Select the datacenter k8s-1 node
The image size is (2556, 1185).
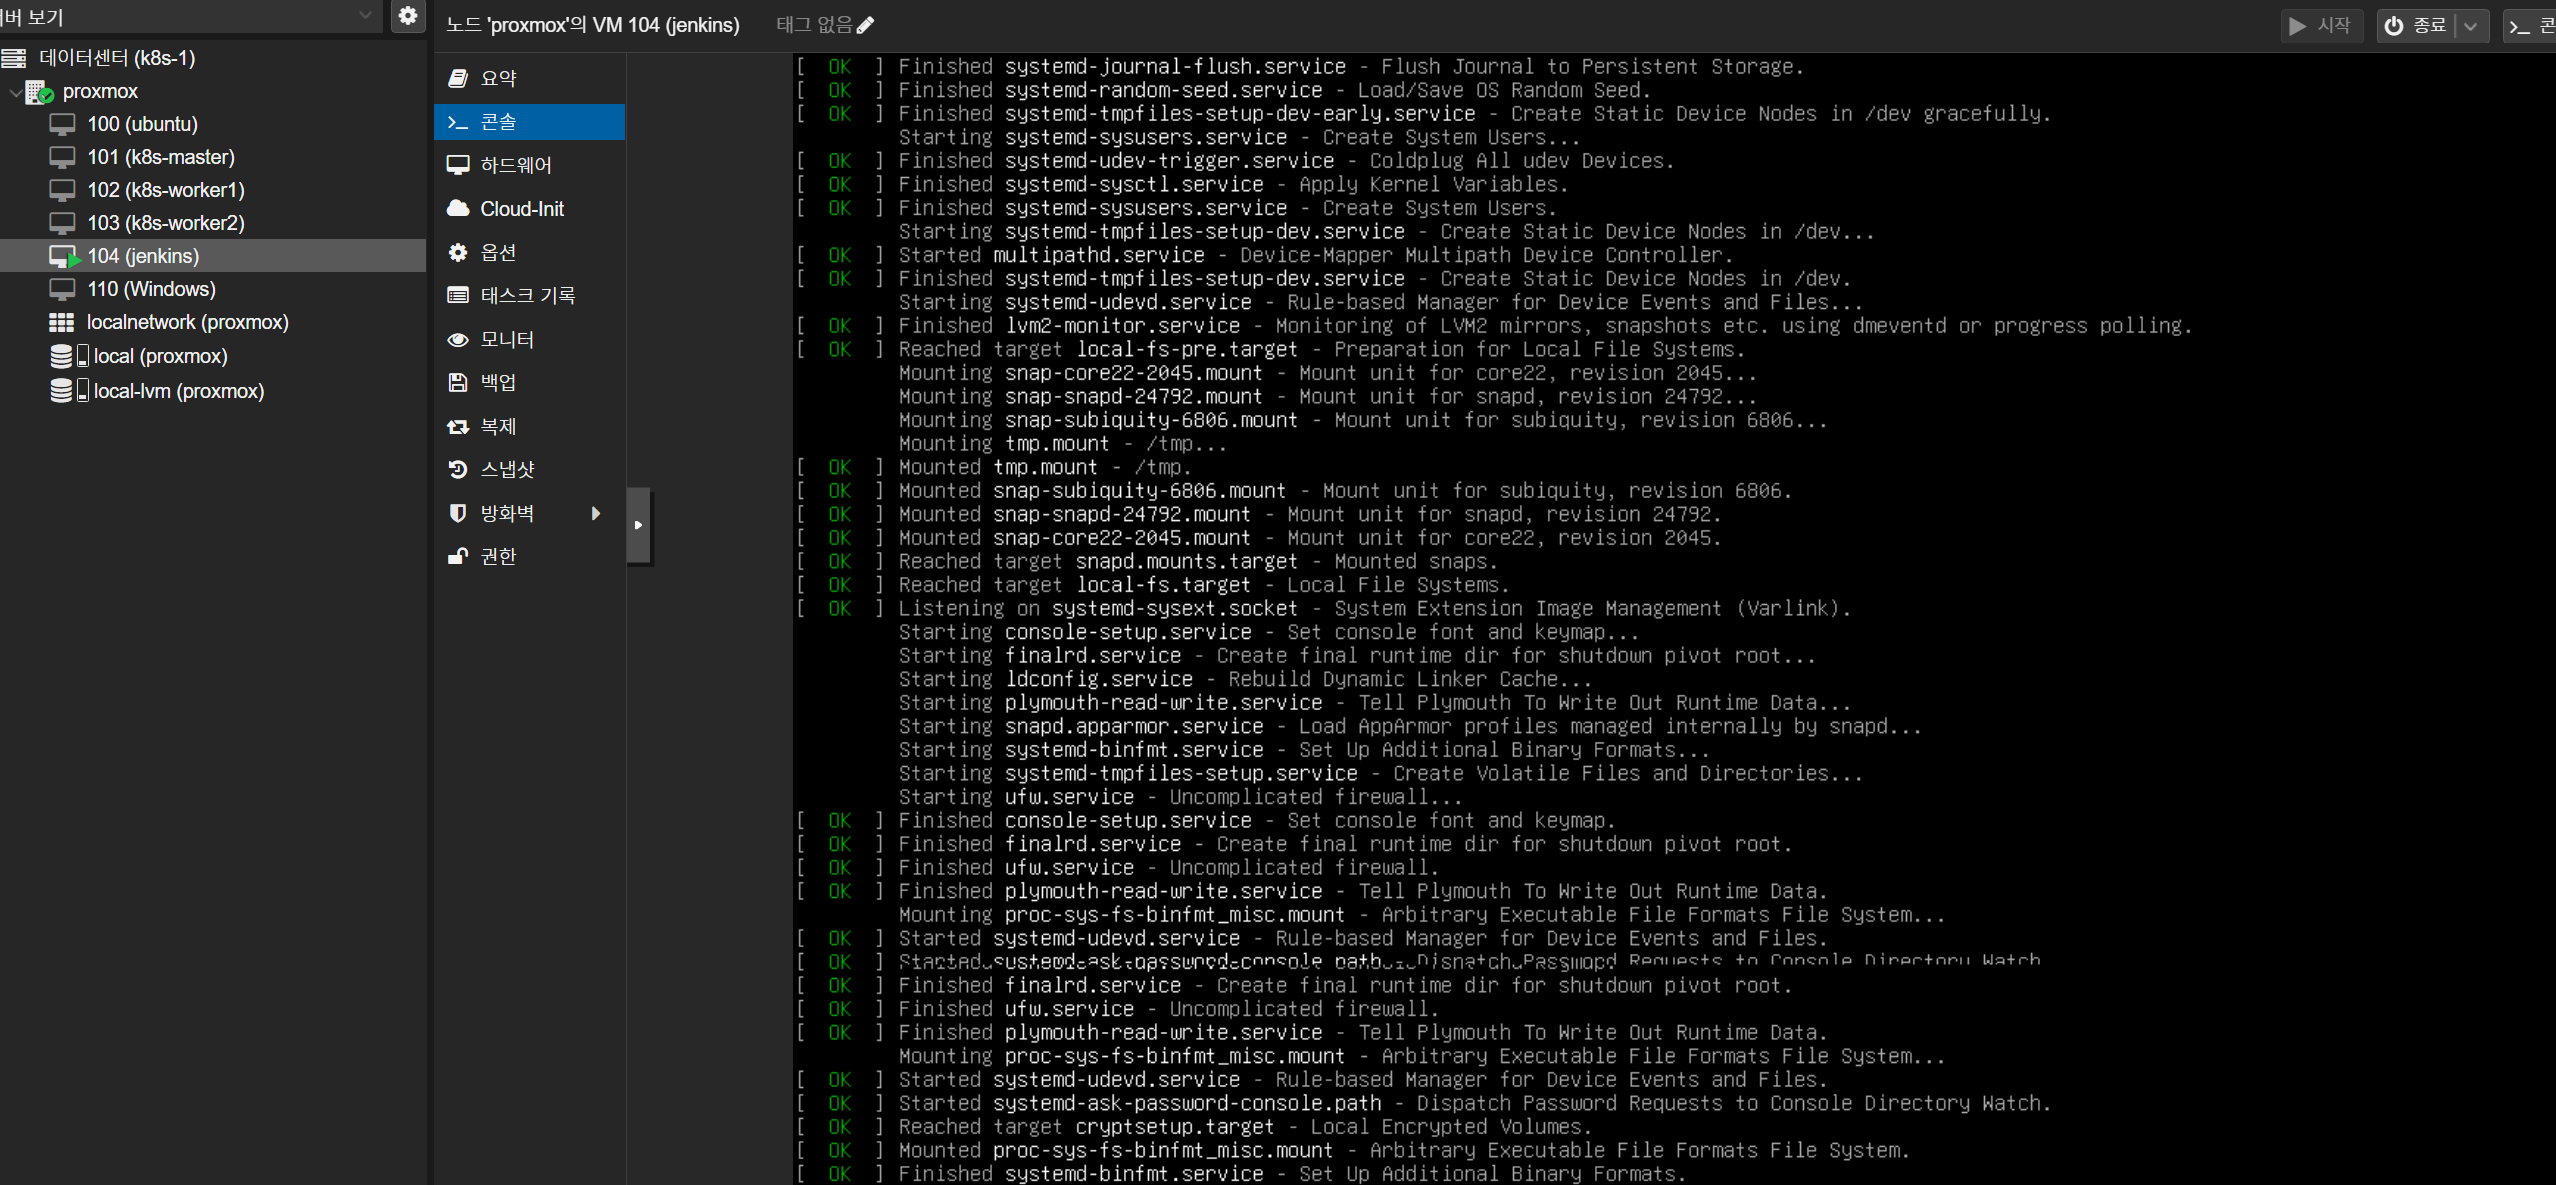(117, 58)
